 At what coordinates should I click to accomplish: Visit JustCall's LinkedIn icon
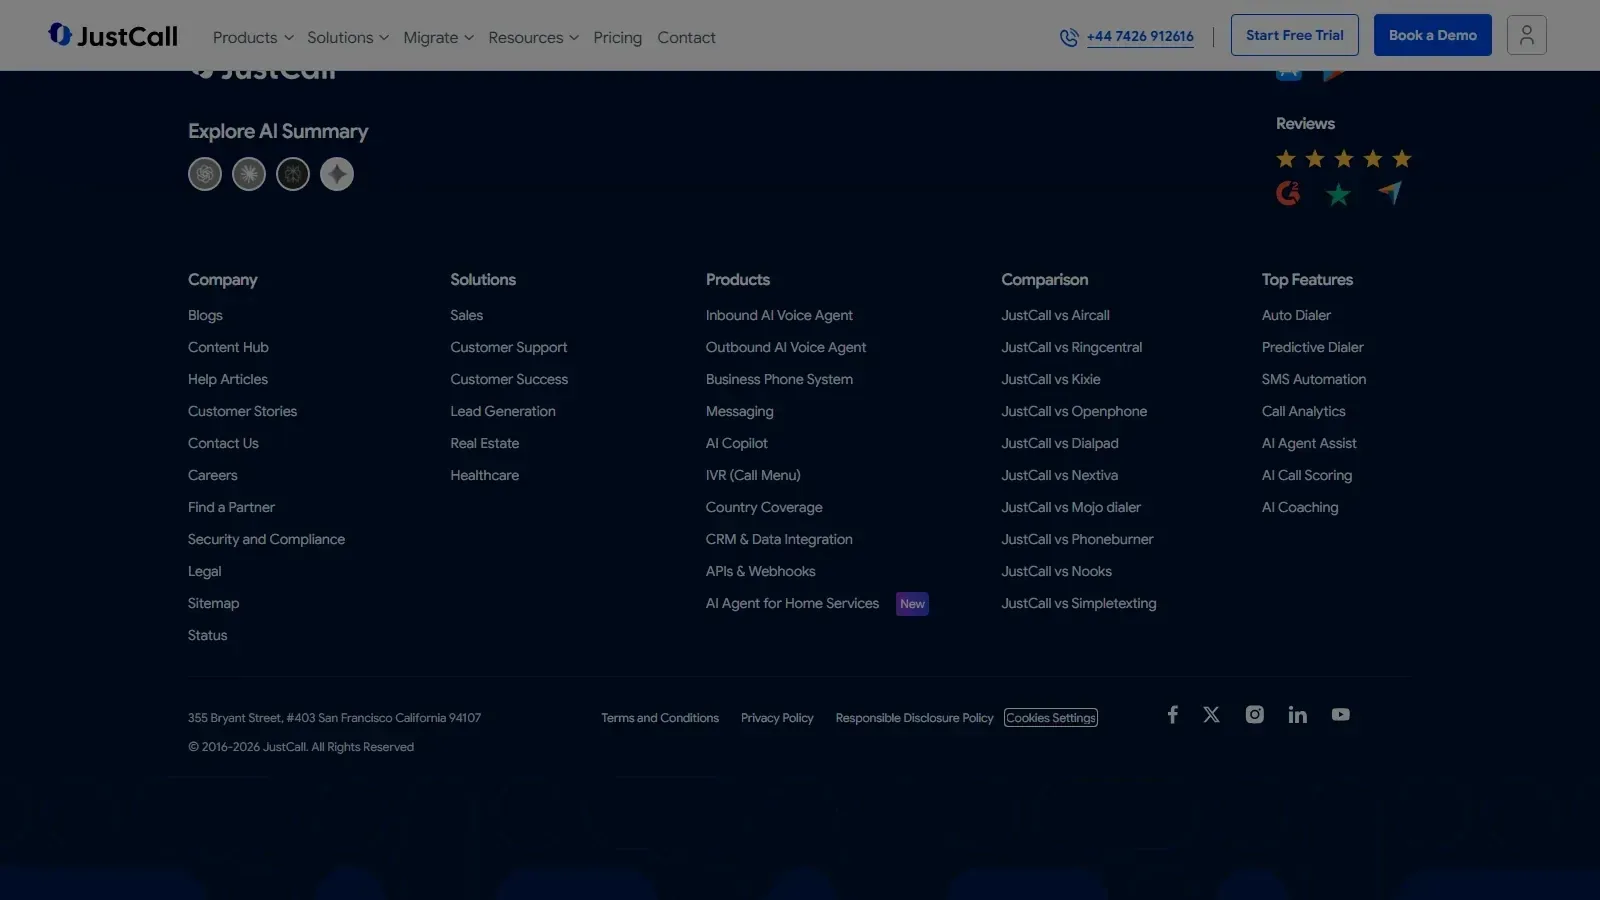(1297, 714)
